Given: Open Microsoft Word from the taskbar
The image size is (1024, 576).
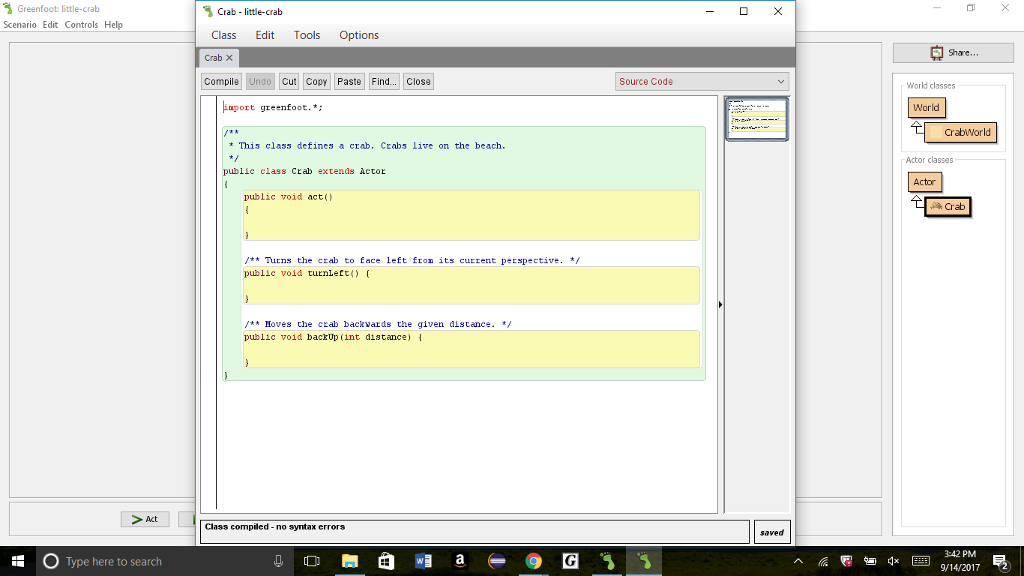Looking at the screenshot, I should pos(422,561).
